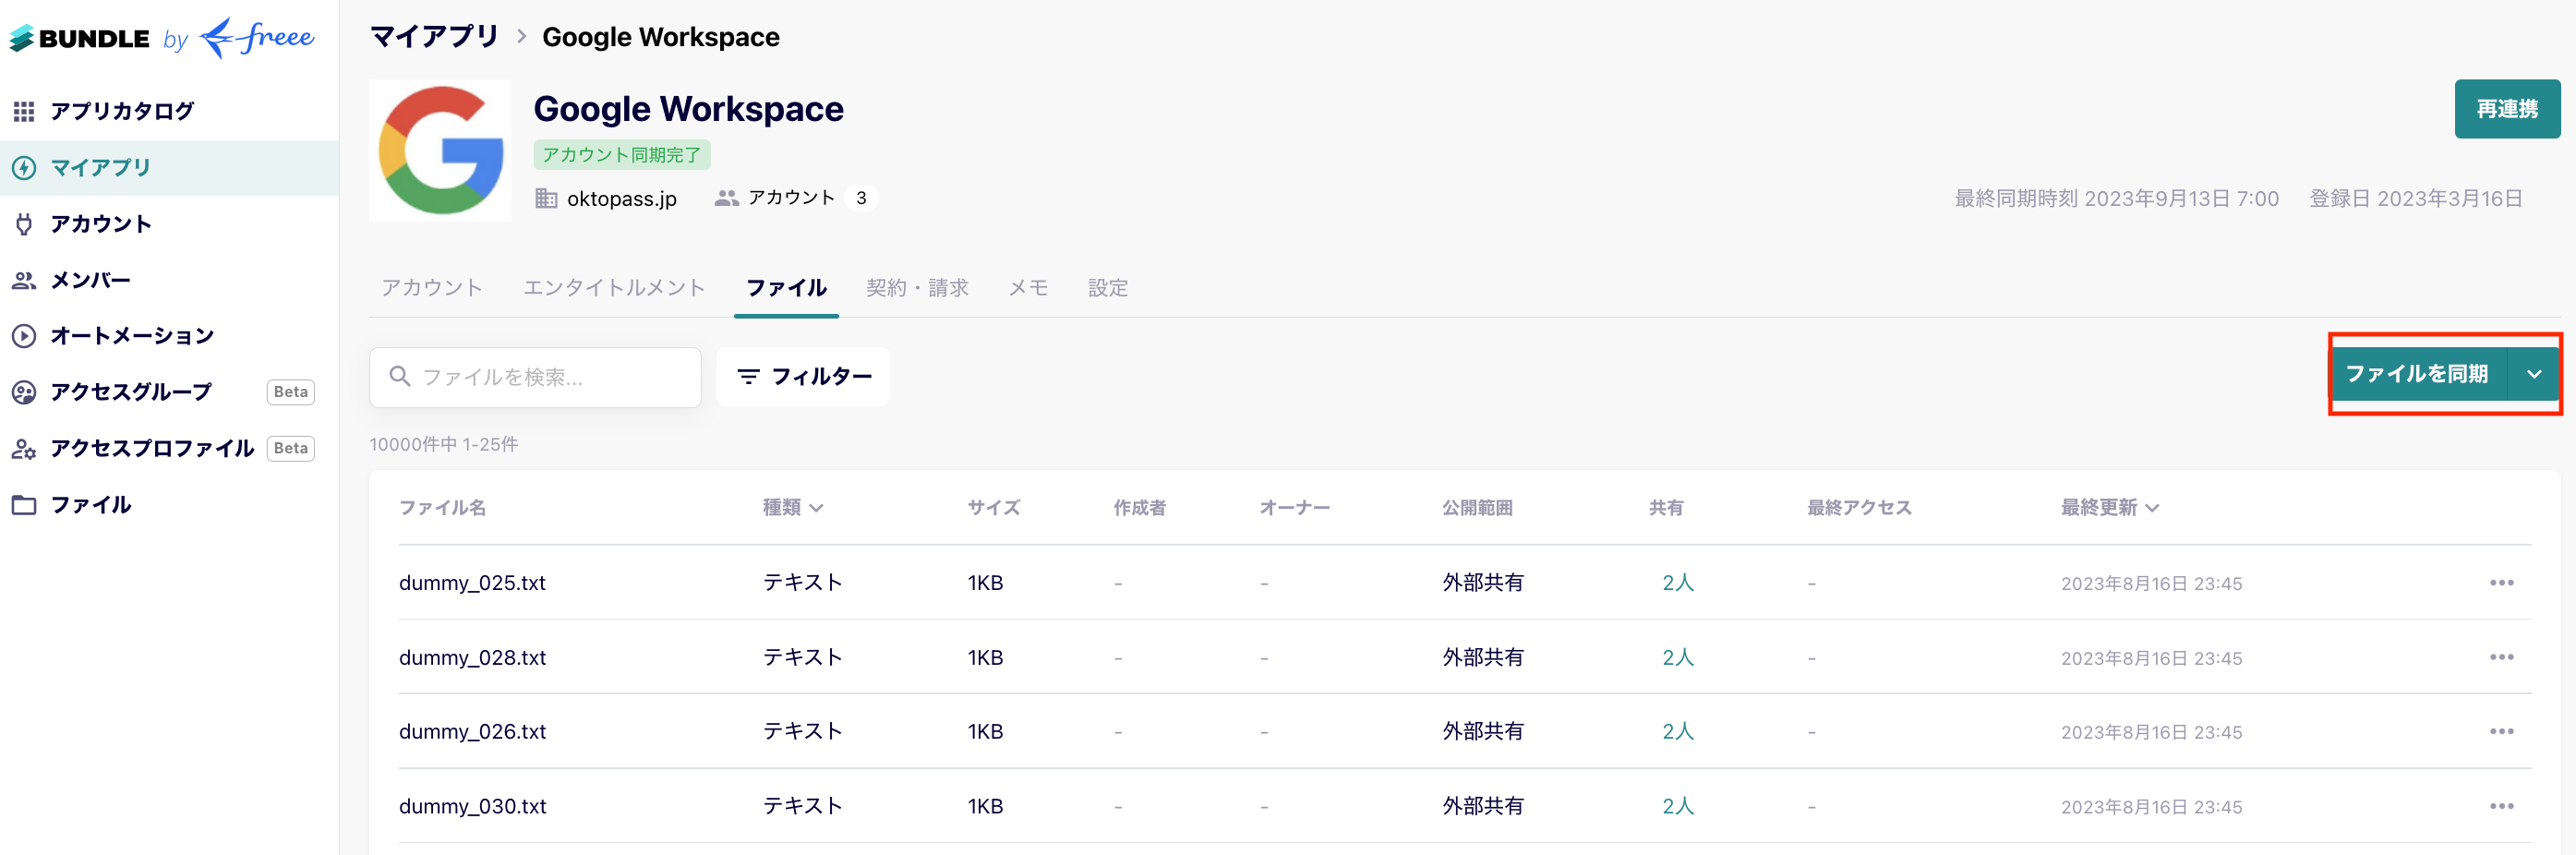Click the マイアプリ breadcrumb link
2576x855 pixels.
click(x=434, y=37)
